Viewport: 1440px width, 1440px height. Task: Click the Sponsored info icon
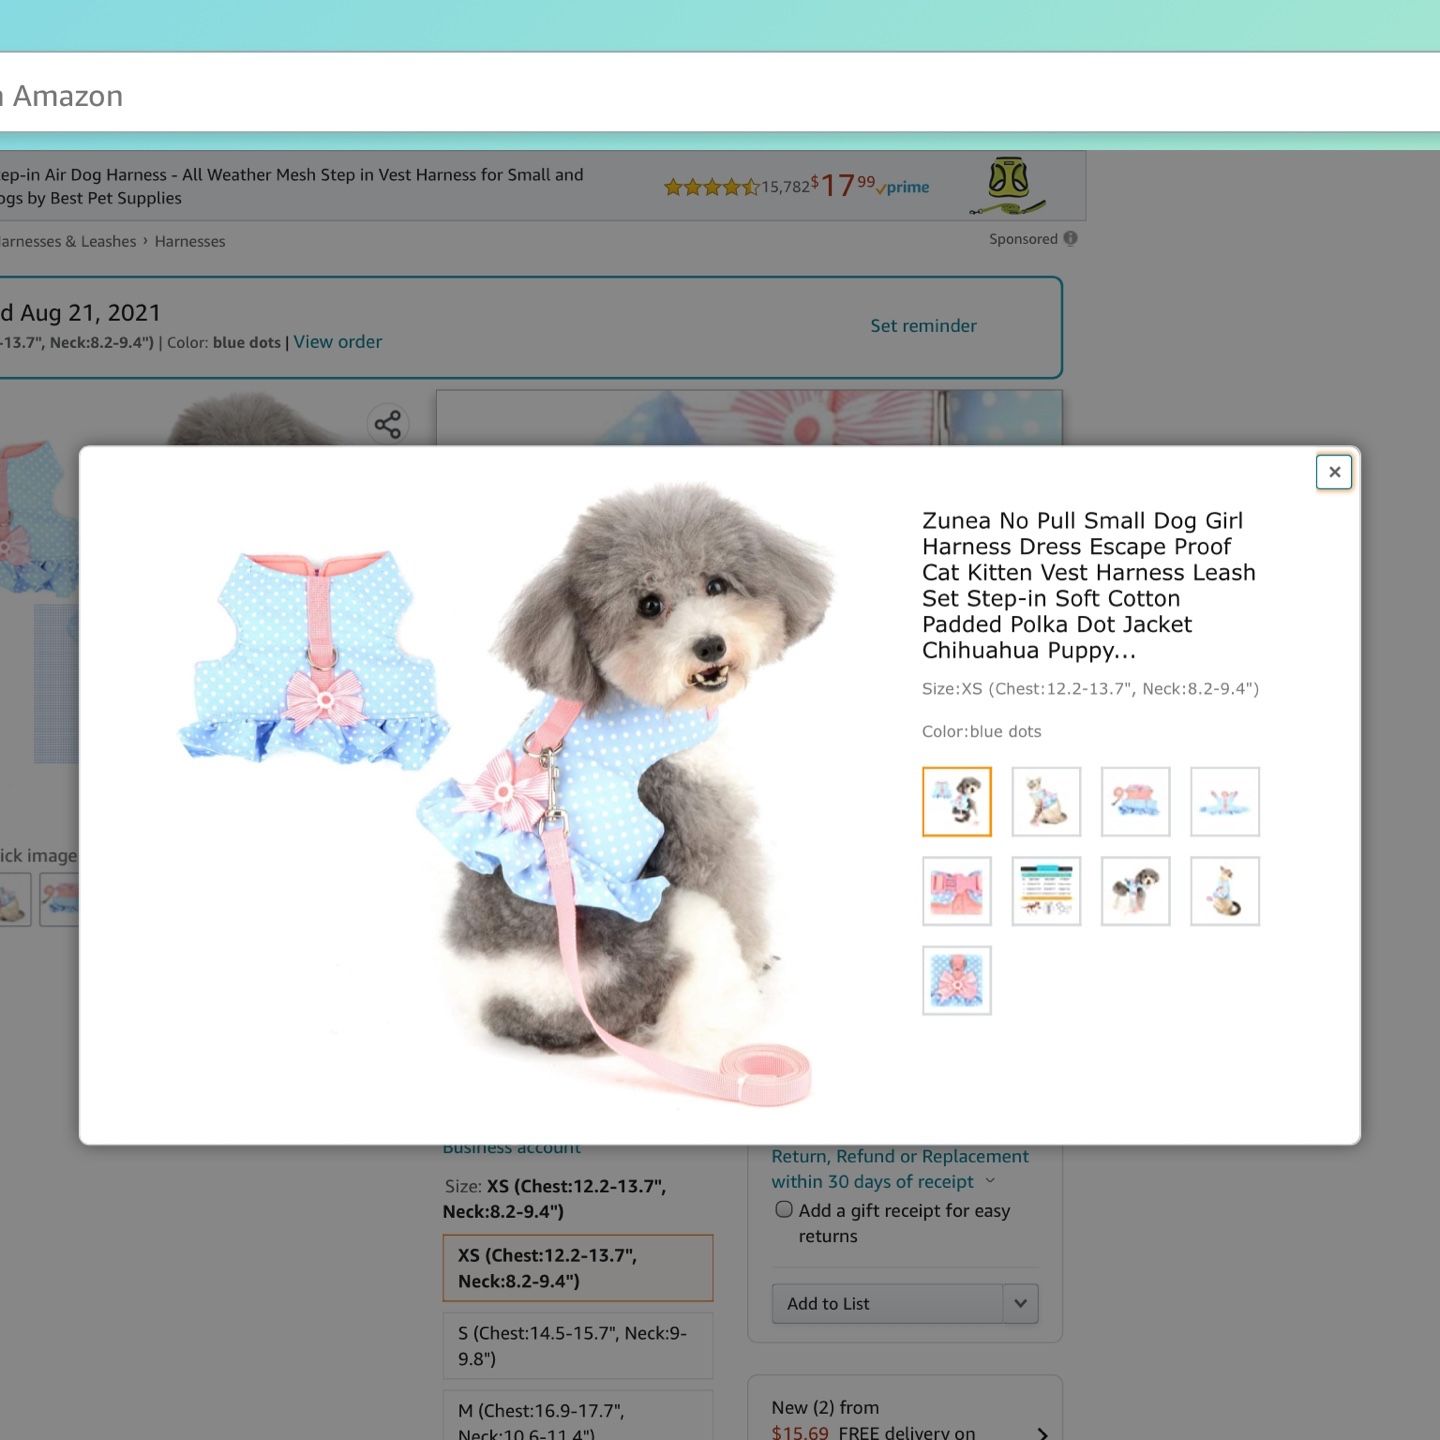(1071, 238)
